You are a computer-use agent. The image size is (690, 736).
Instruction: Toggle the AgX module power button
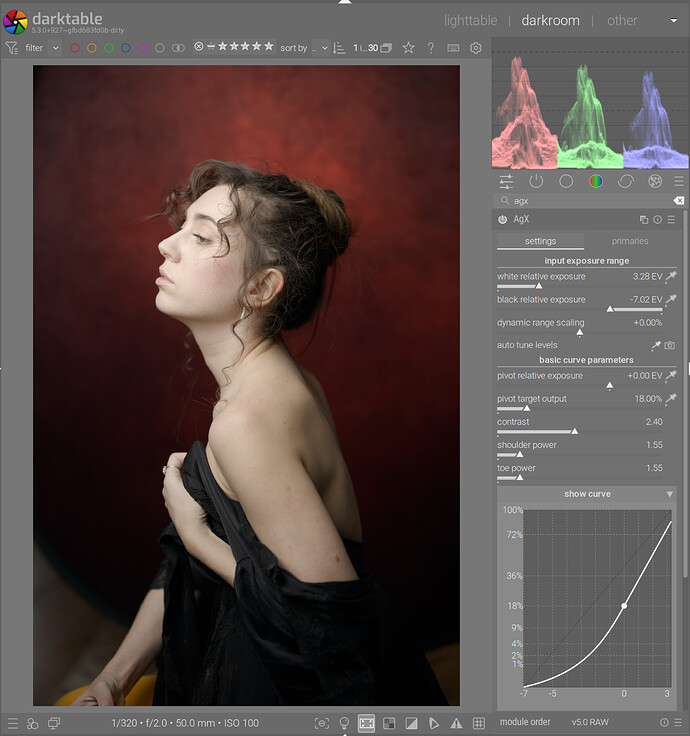[502, 219]
